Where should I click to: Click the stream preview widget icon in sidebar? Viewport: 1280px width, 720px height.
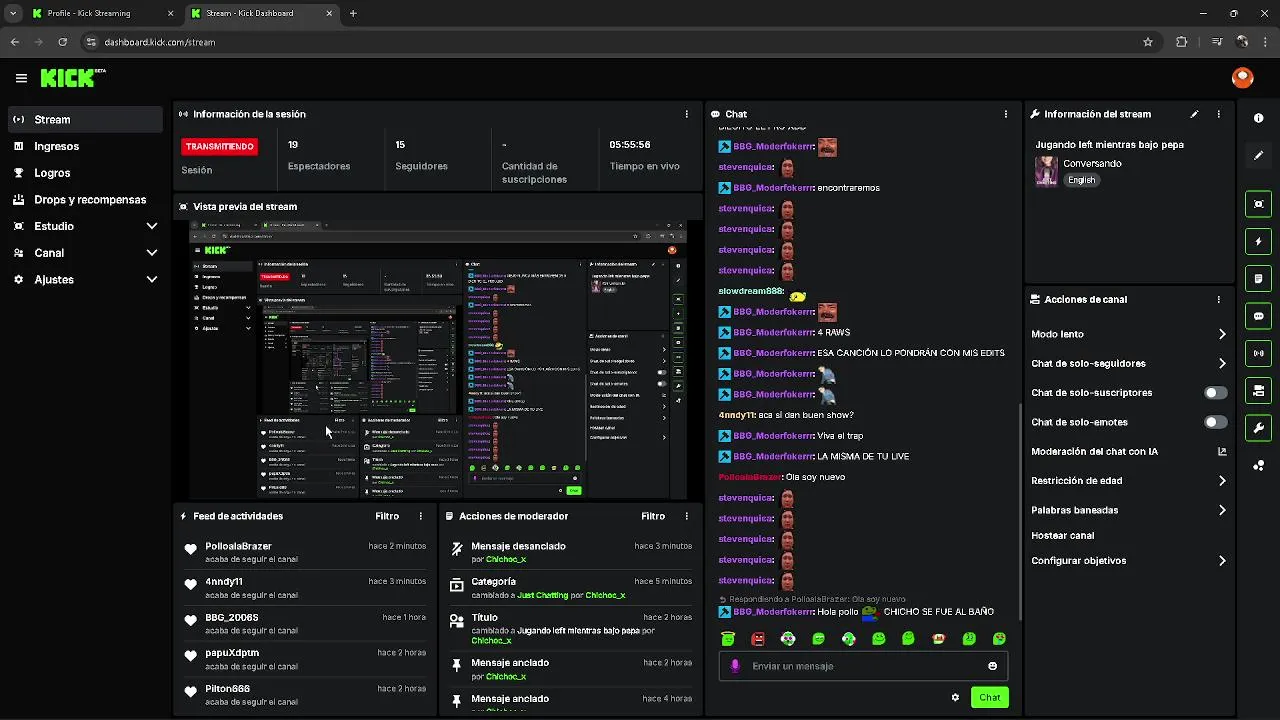[x=1258, y=204]
